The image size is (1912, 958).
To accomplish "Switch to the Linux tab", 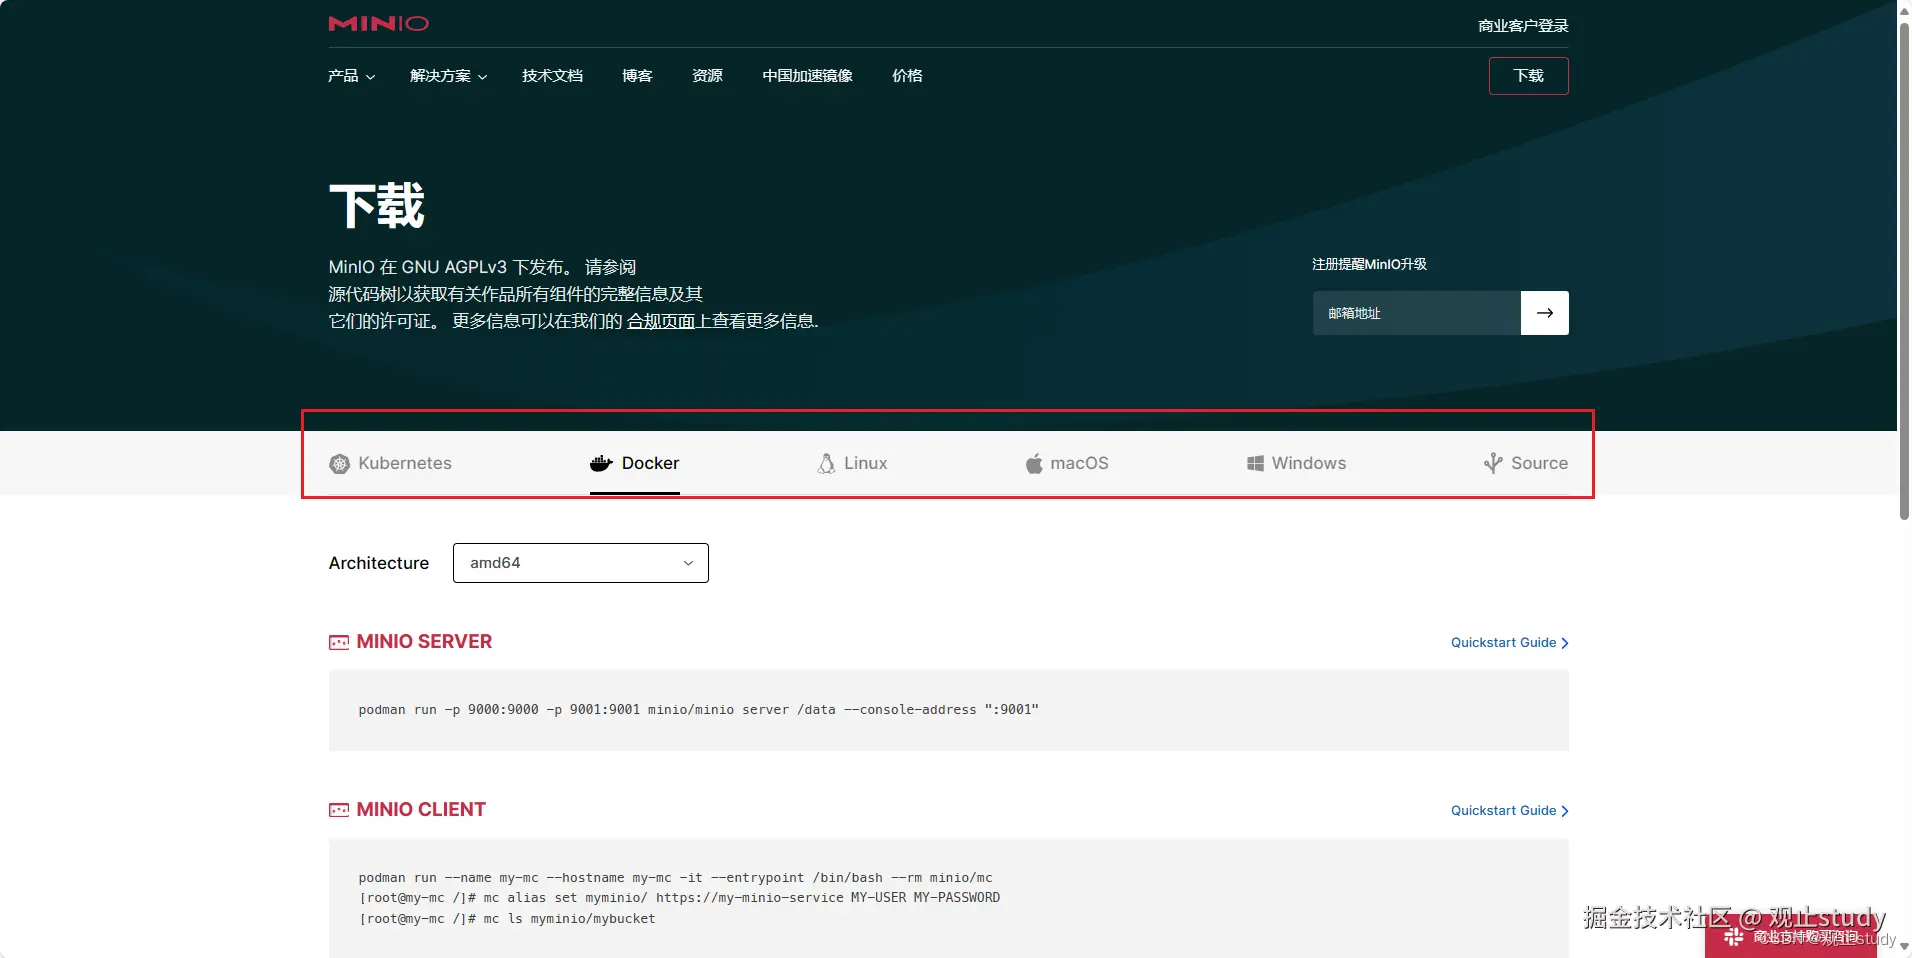I will pos(852,464).
